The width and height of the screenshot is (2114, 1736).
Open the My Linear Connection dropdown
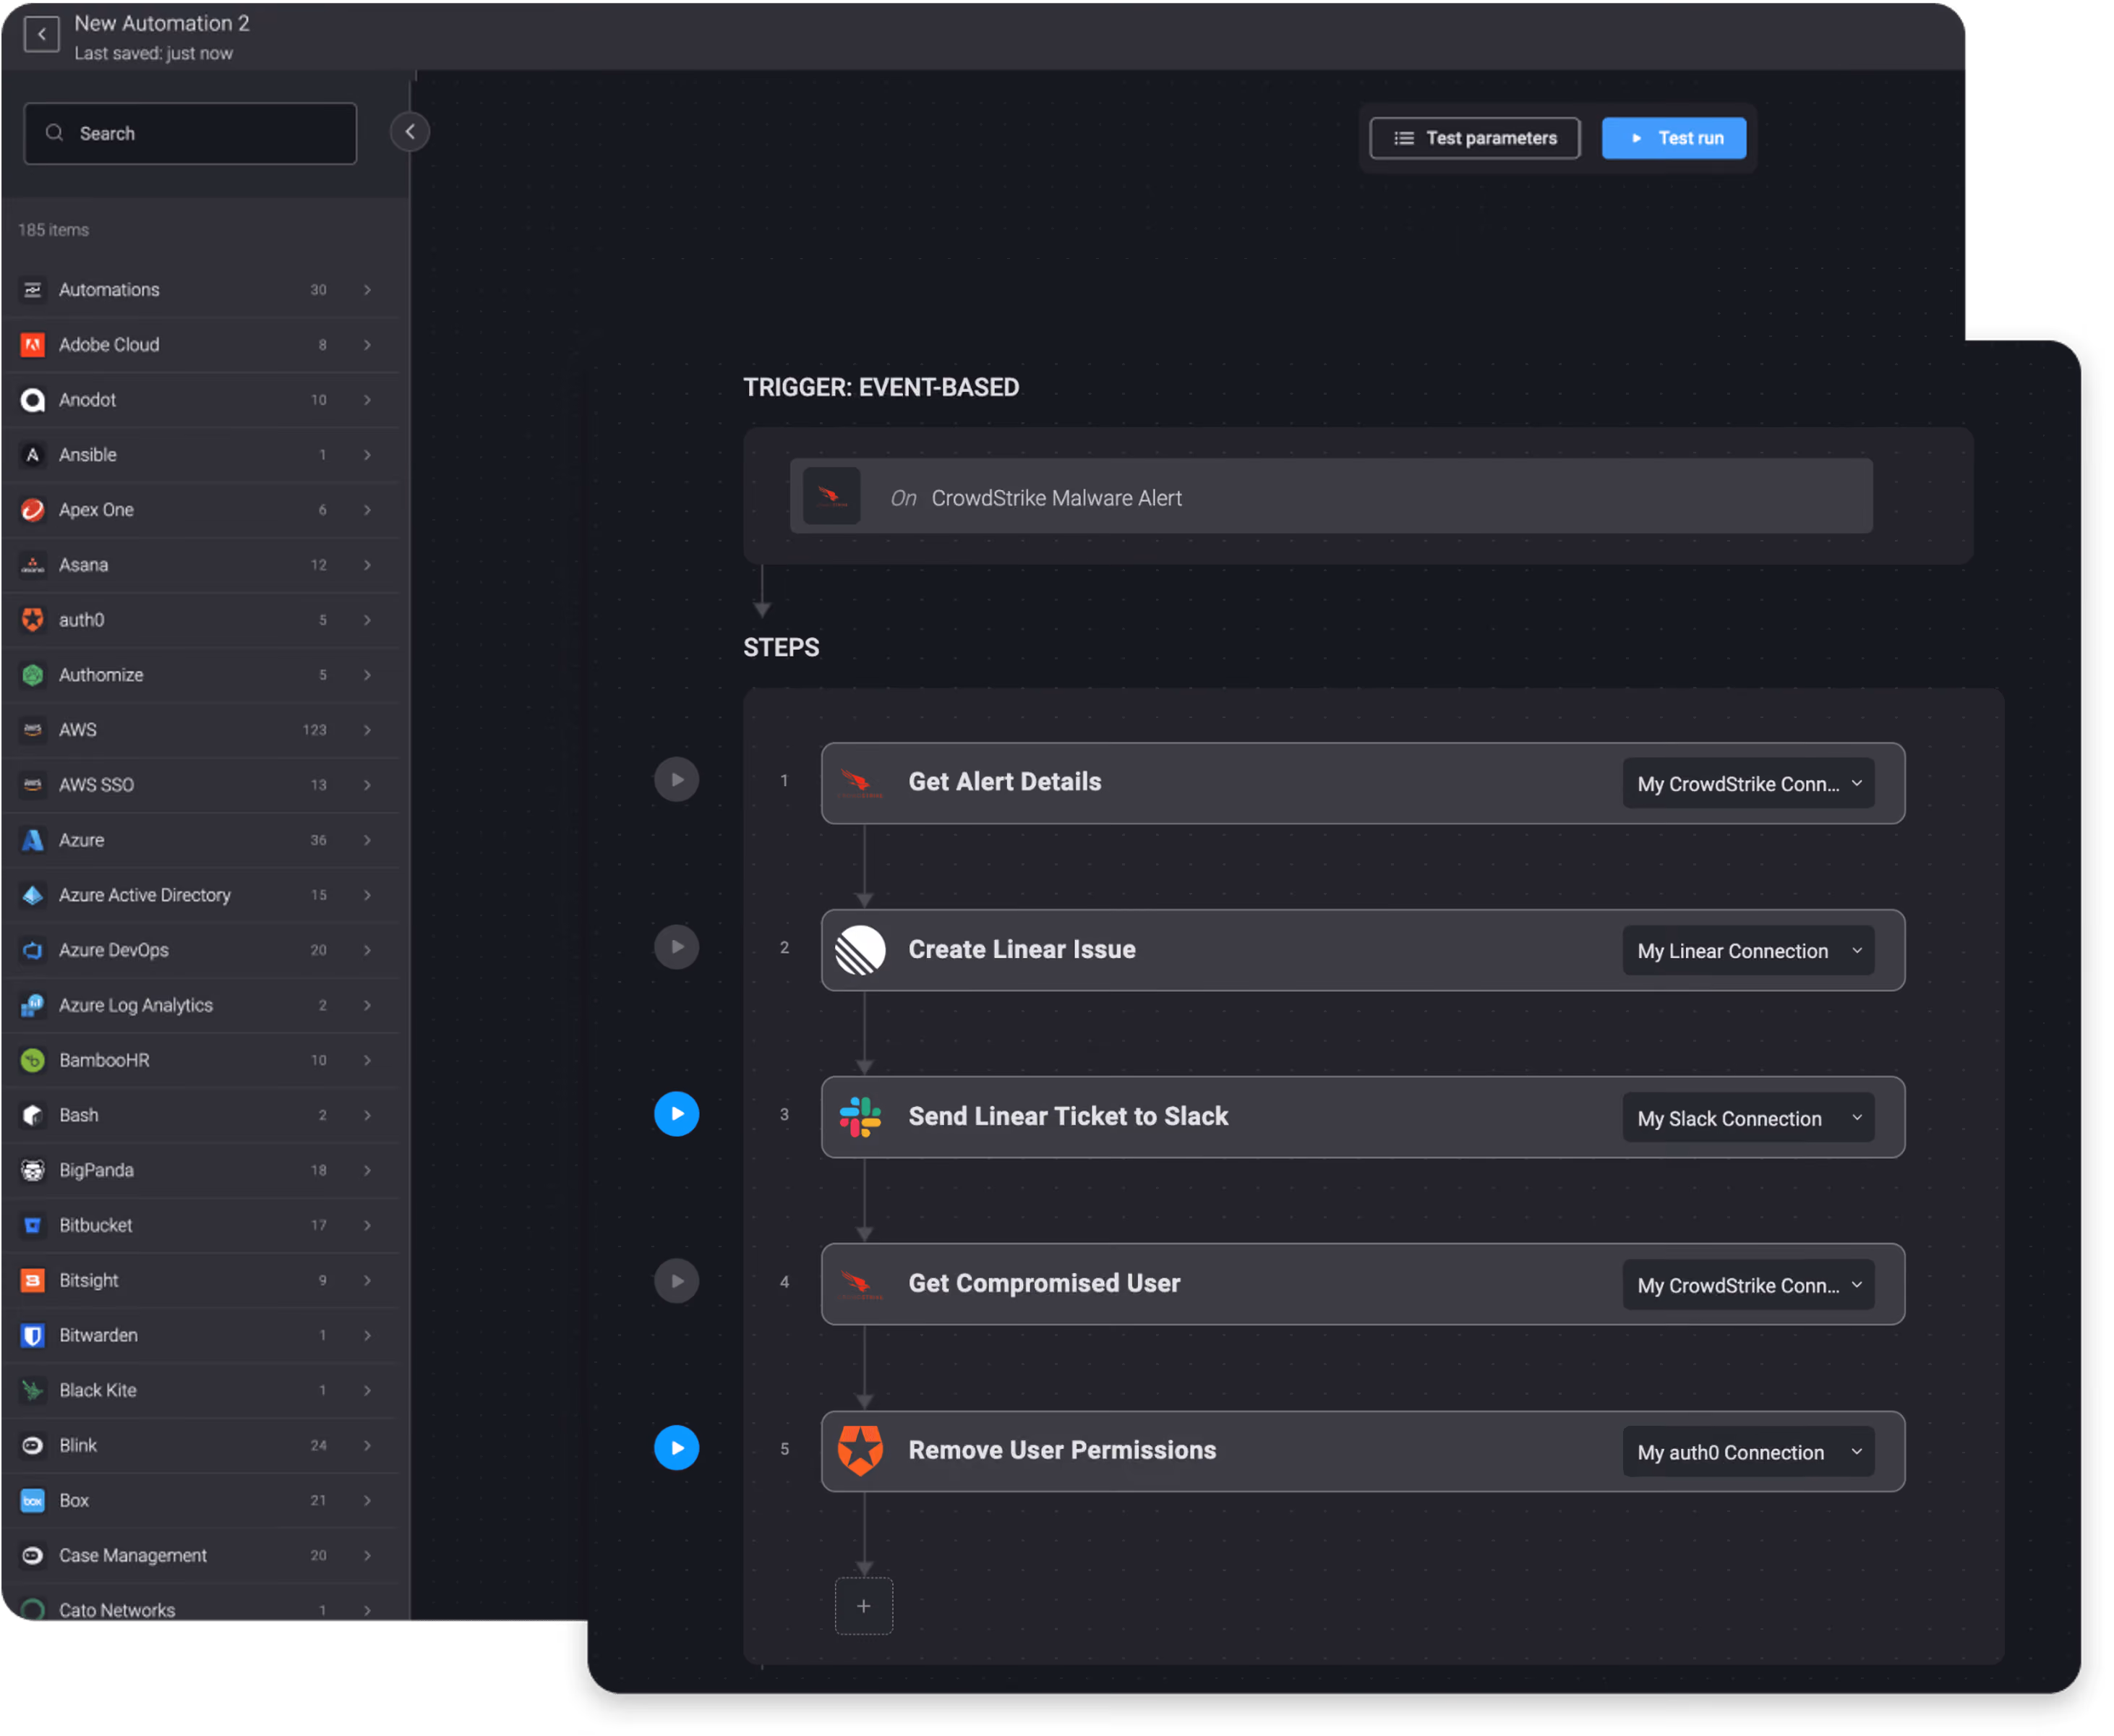click(x=1748, y=951)
